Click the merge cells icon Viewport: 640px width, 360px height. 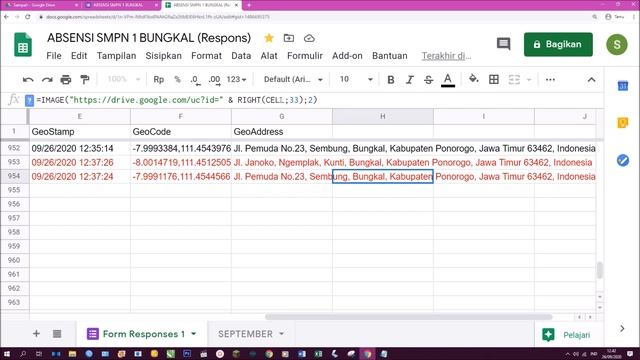pyautogui.click(x=514, y=80)
